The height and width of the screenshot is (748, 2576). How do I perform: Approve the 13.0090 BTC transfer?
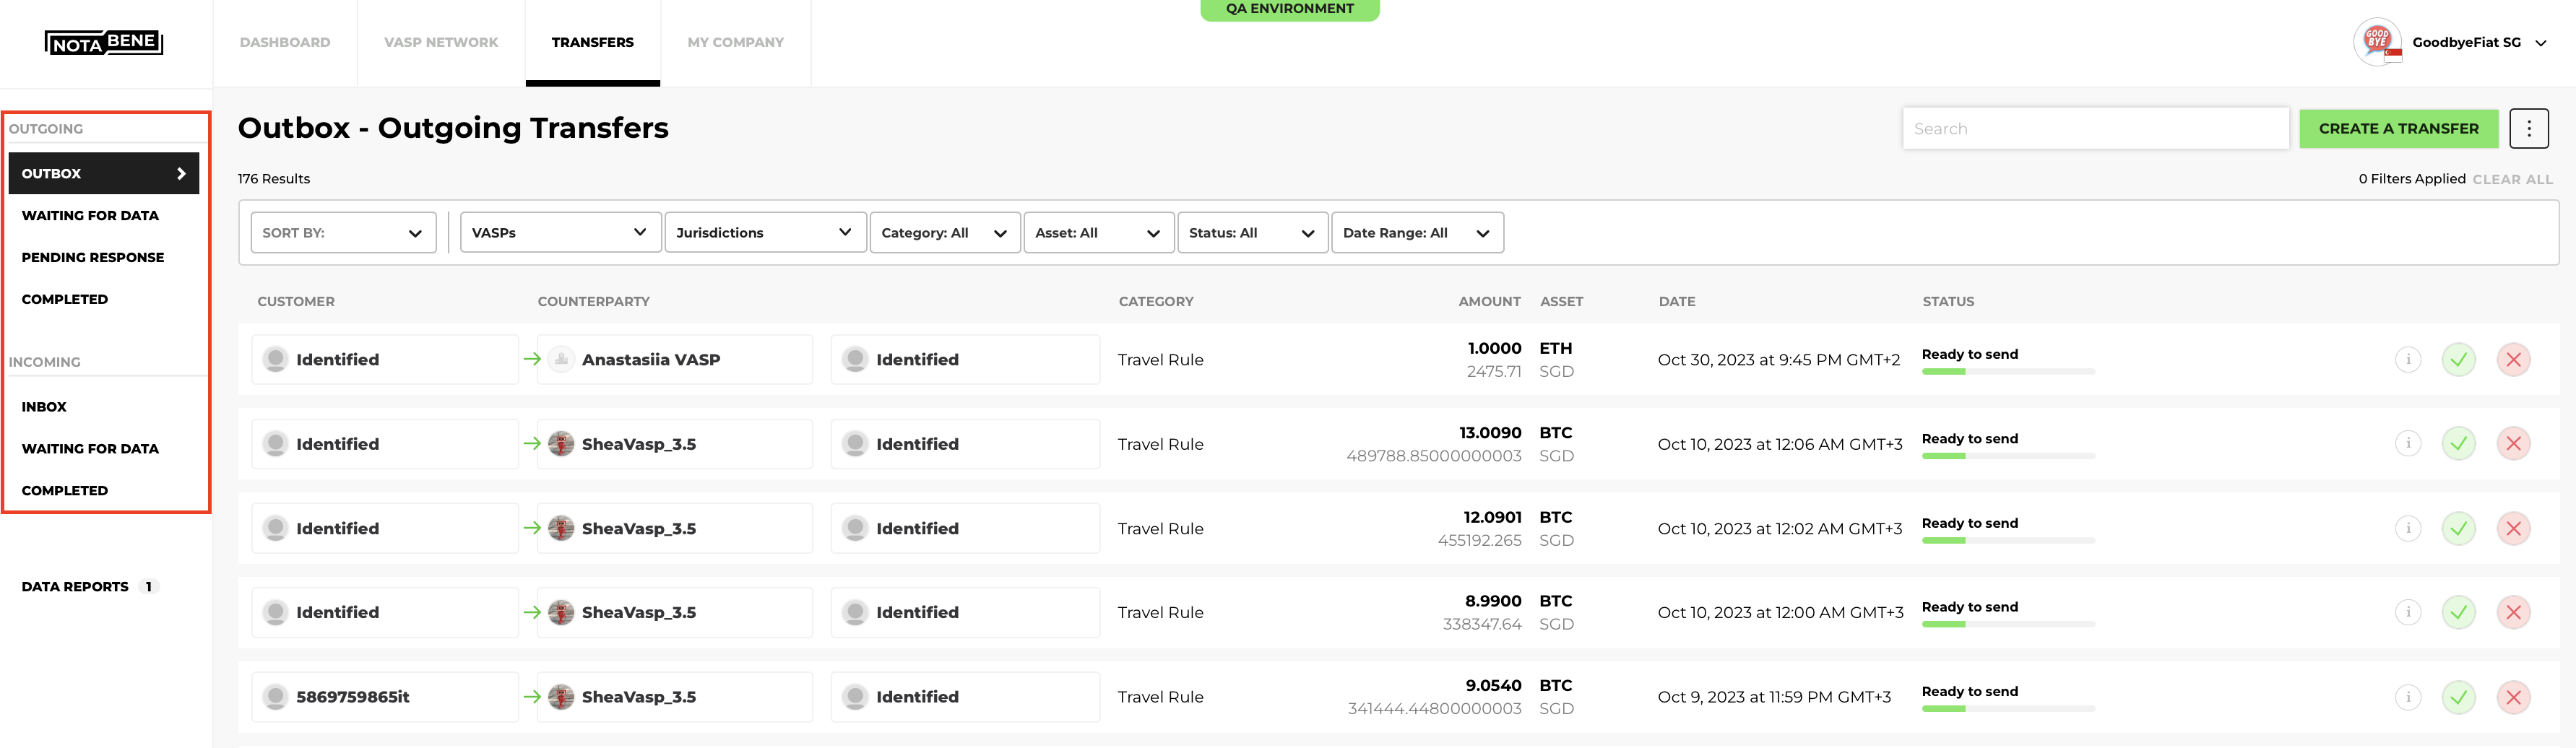(2458, 443)
